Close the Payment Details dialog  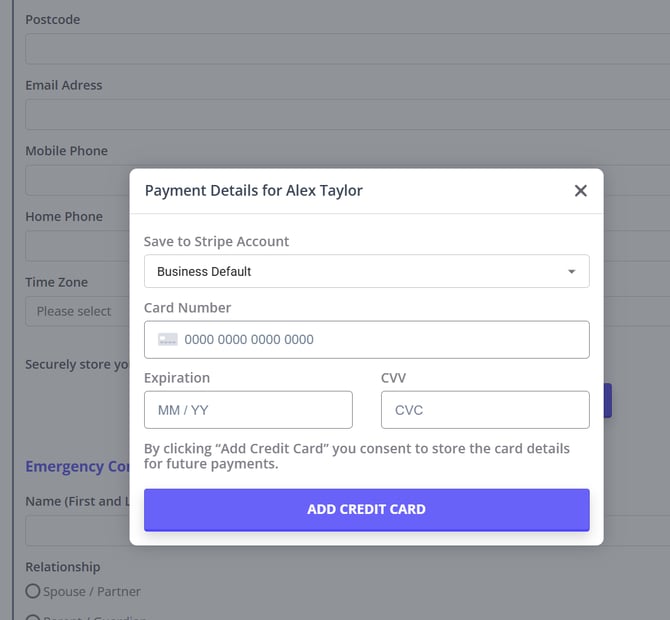[580, 191]
